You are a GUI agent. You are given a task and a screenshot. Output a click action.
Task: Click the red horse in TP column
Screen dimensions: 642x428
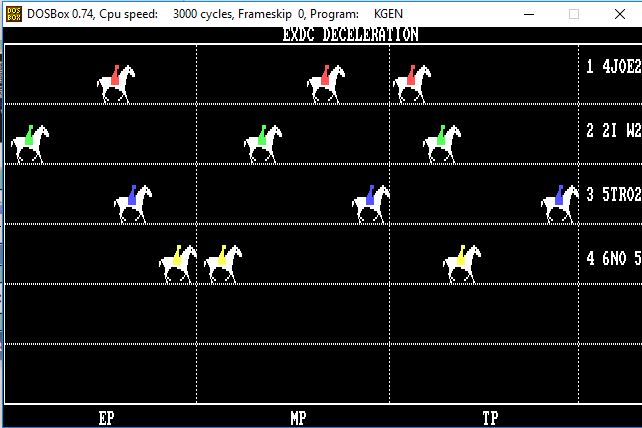click(412, 84)
